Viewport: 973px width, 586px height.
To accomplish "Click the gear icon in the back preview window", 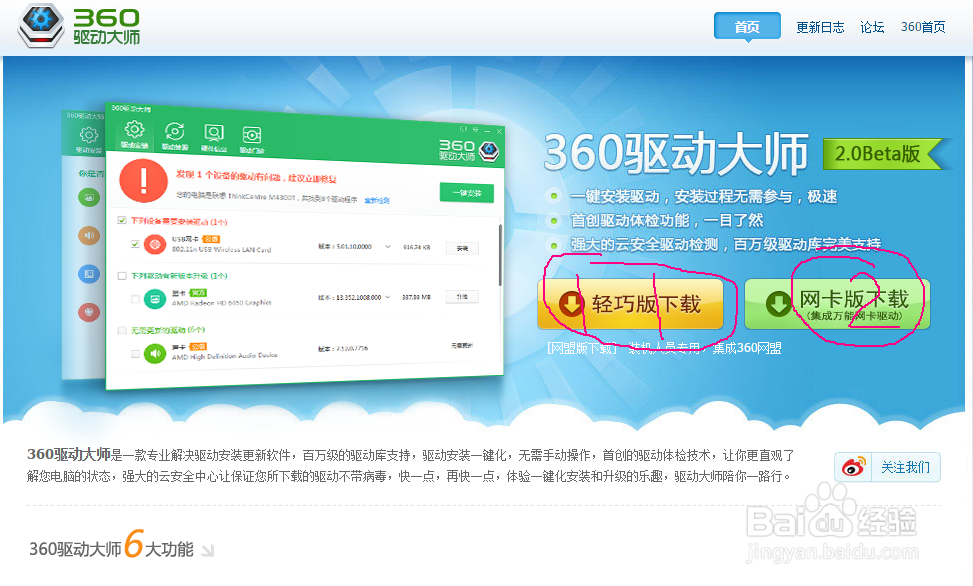I will click(x=89, y=135).
